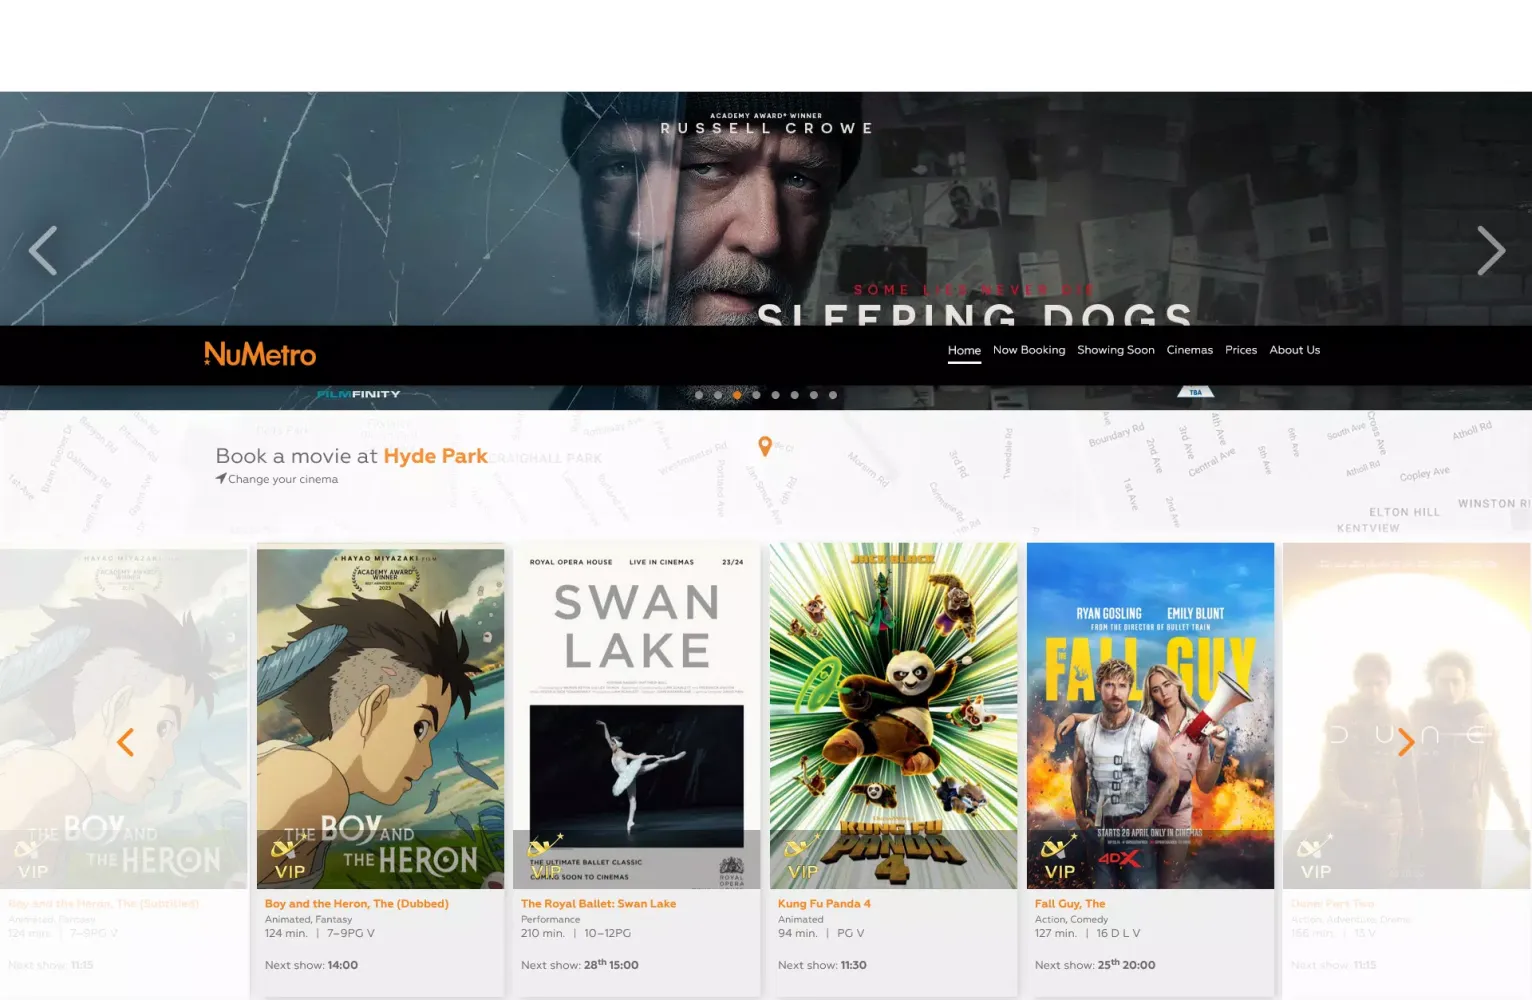Go to previous hero banner slide

point(43,250)
